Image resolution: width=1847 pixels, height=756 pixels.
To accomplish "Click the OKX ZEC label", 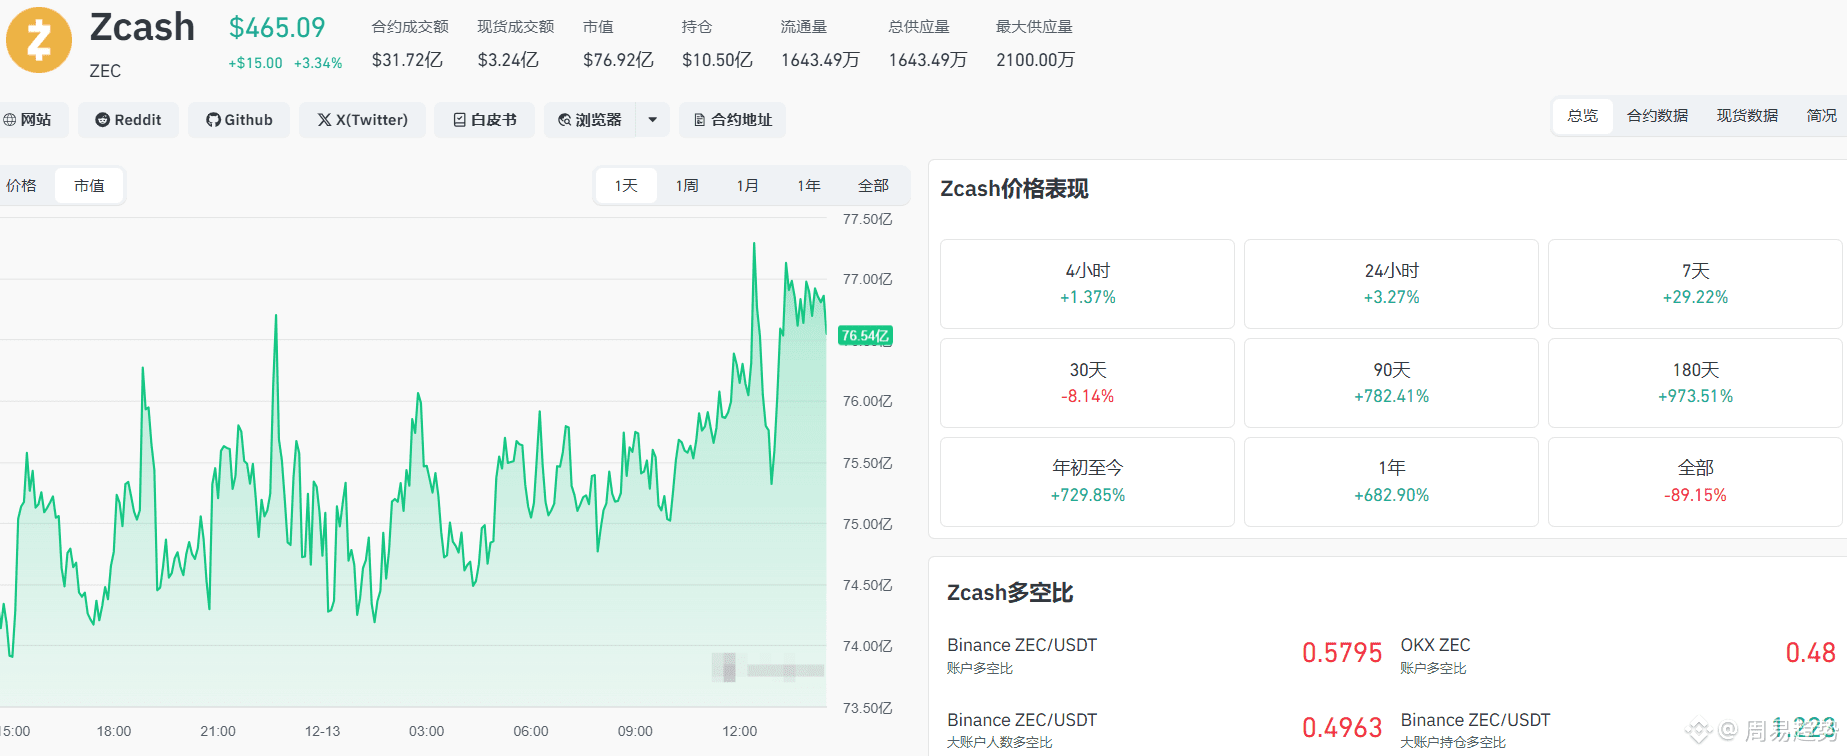I will (1435, 645).
